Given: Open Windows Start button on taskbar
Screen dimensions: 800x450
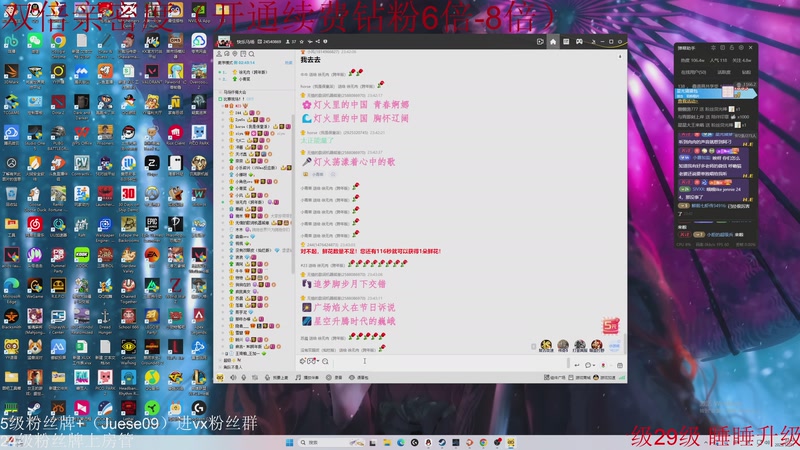Looking at the screenshot, I should tap(289, 442).
